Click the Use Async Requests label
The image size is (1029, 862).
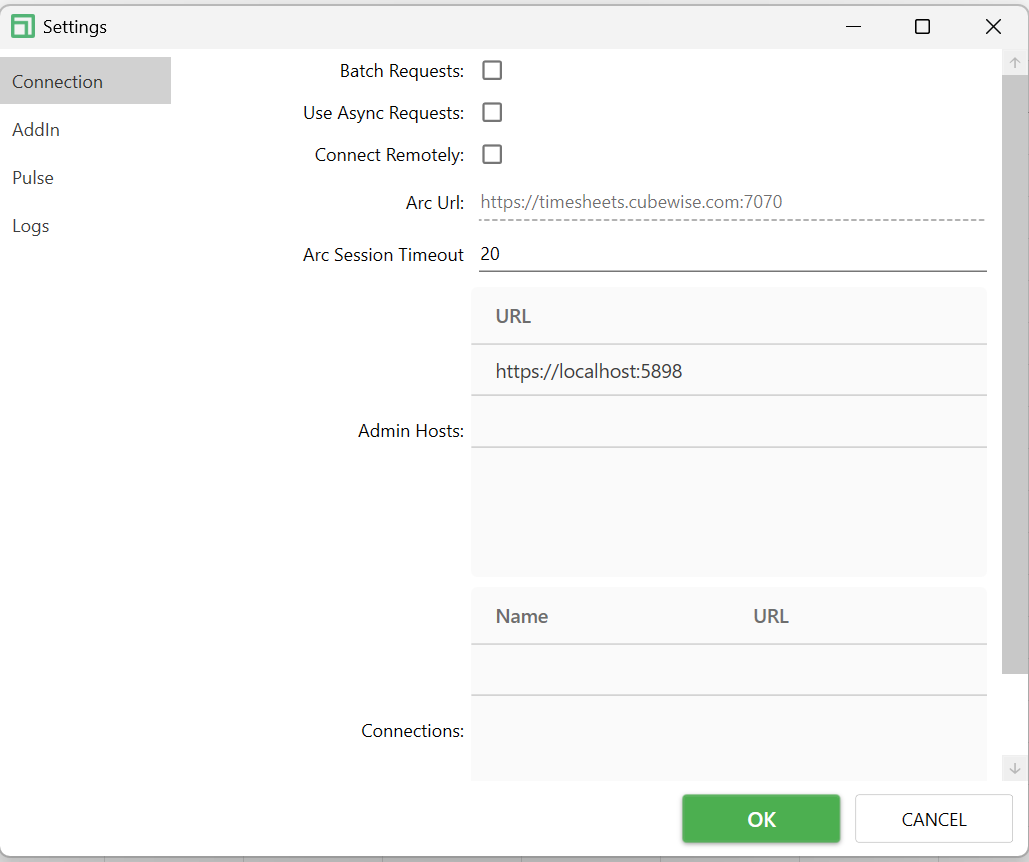[x=383, y=113]
